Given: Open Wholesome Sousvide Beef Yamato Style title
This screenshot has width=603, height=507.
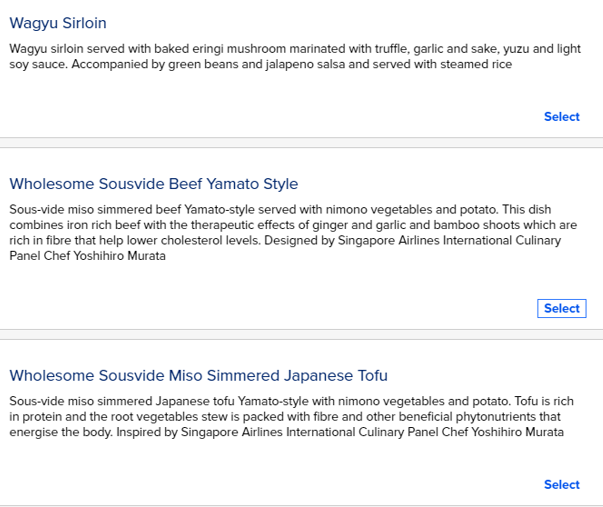Looking at the screenshot, I should 153,184.
